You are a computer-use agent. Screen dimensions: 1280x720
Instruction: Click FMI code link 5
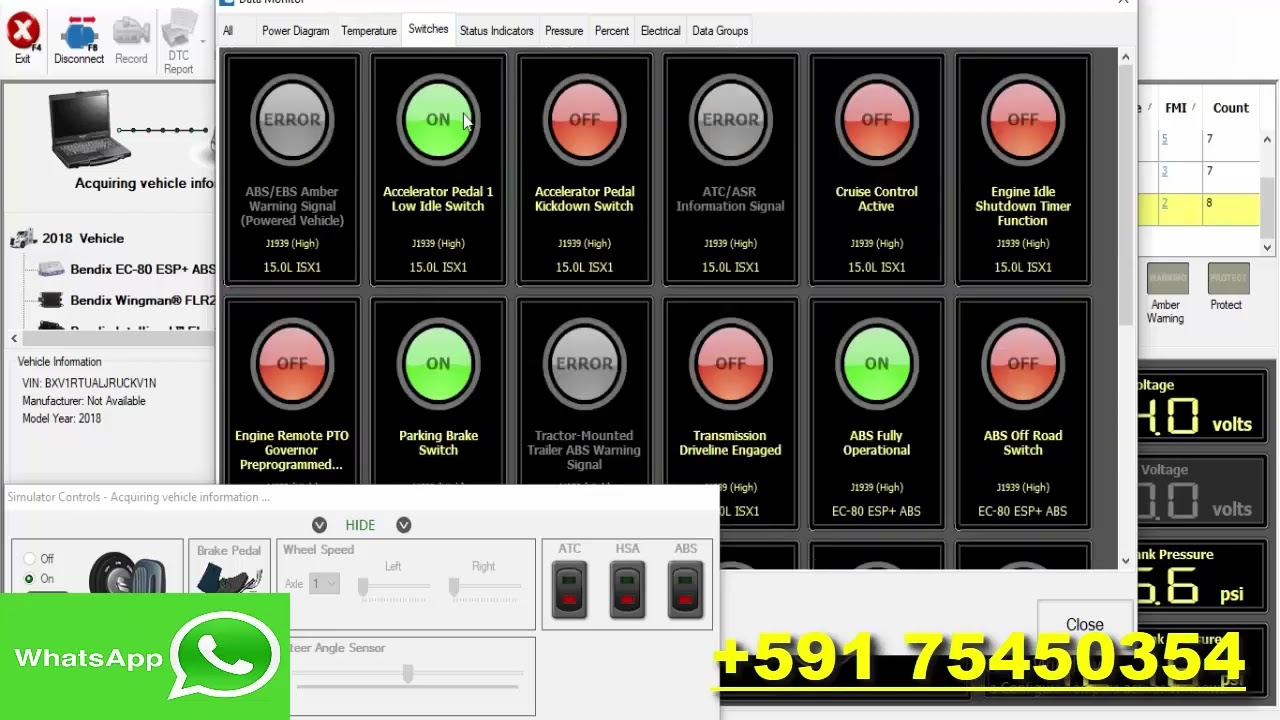click(x=1164, y=139)
